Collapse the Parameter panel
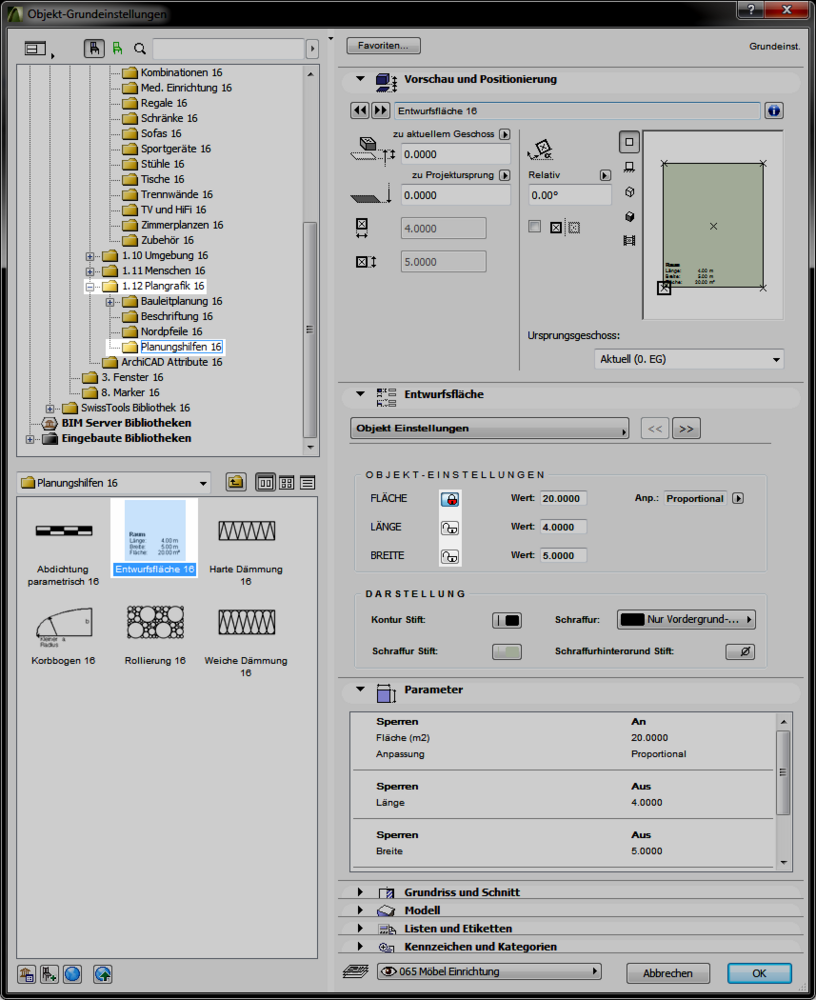 (360, 689)
